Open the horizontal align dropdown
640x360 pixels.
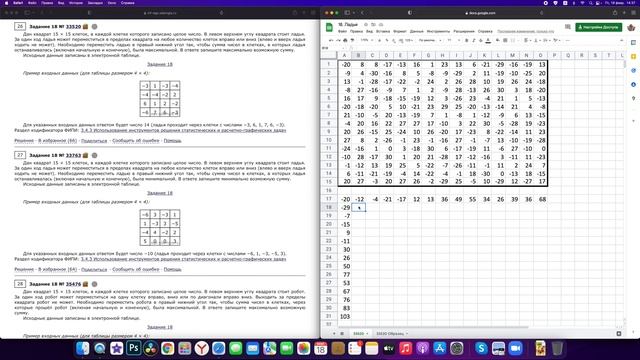pos(527,40)
